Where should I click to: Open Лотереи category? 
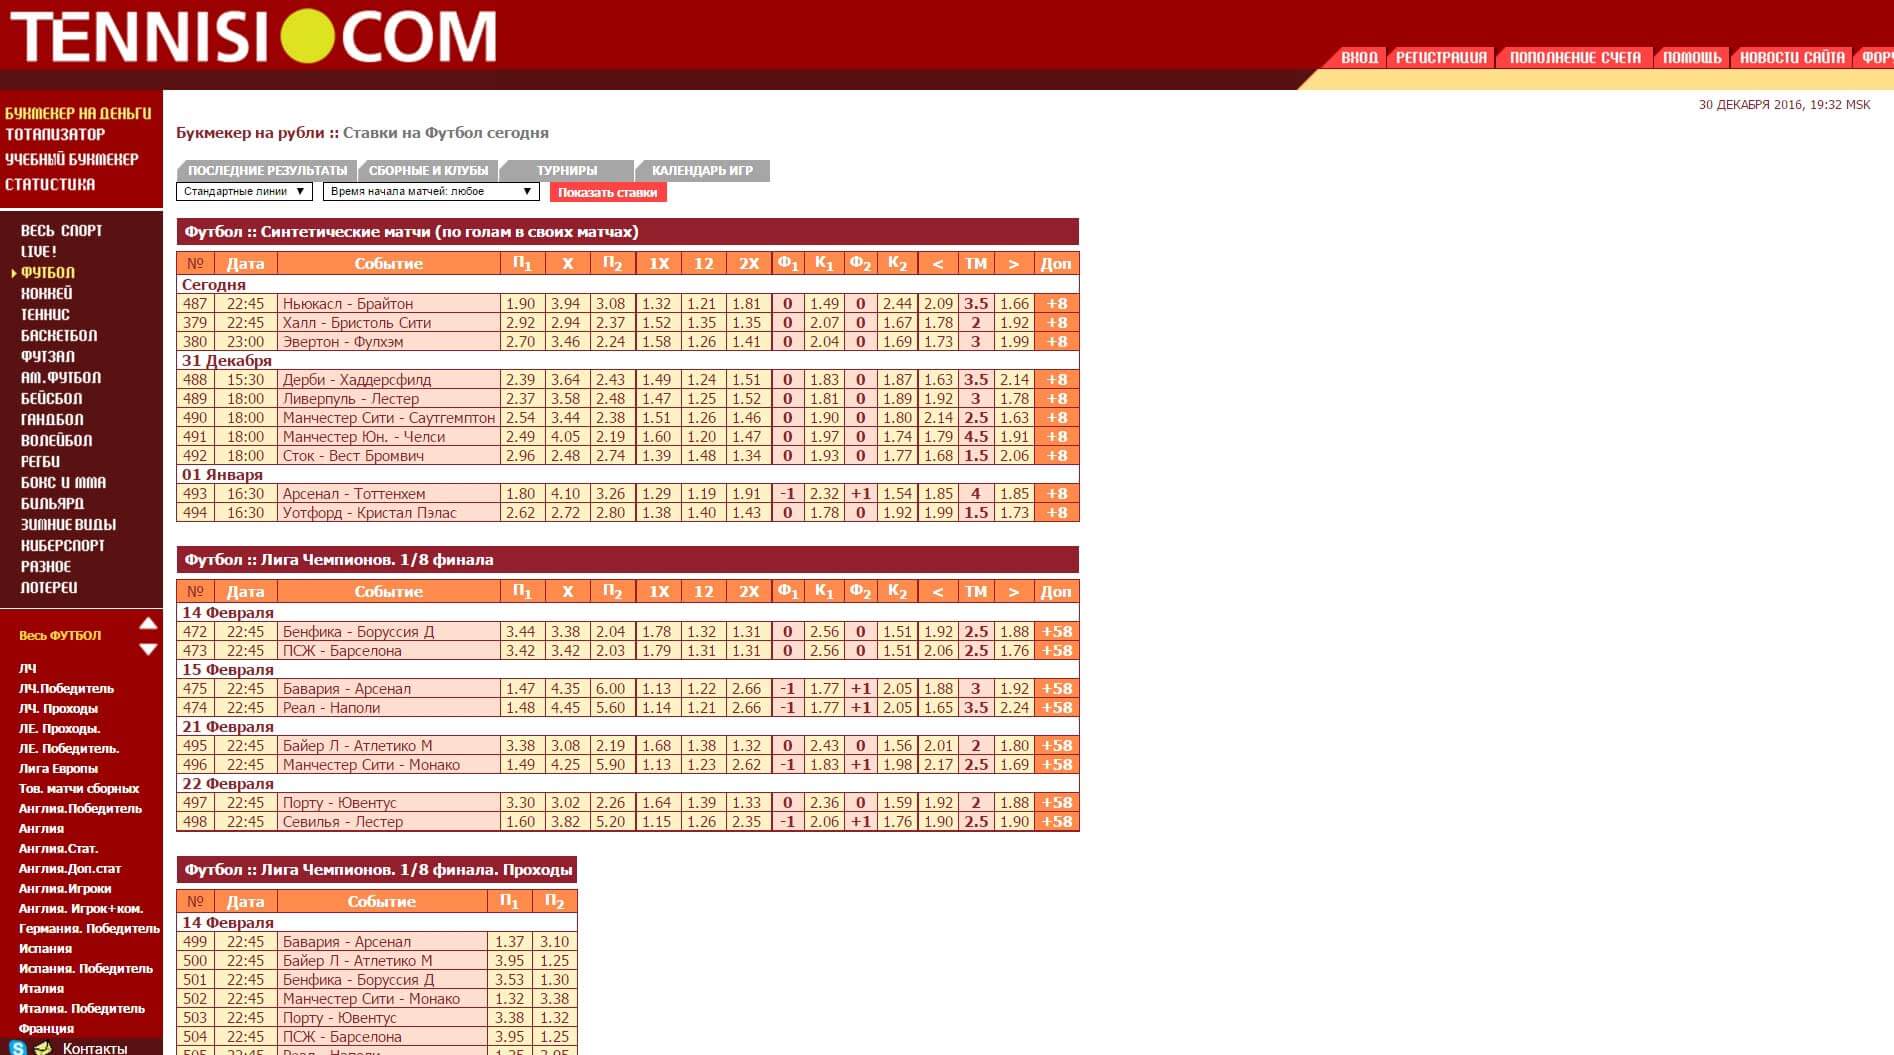(49, 587)
